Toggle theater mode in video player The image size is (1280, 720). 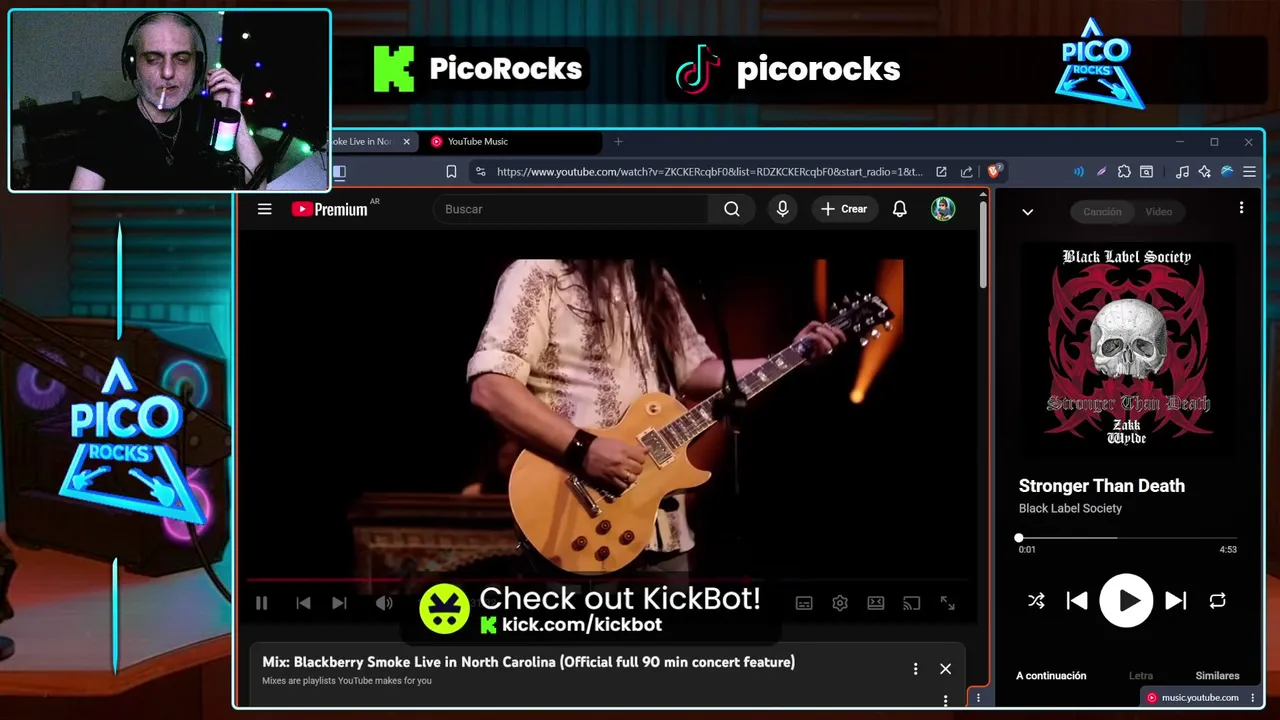tap(876, 603)
